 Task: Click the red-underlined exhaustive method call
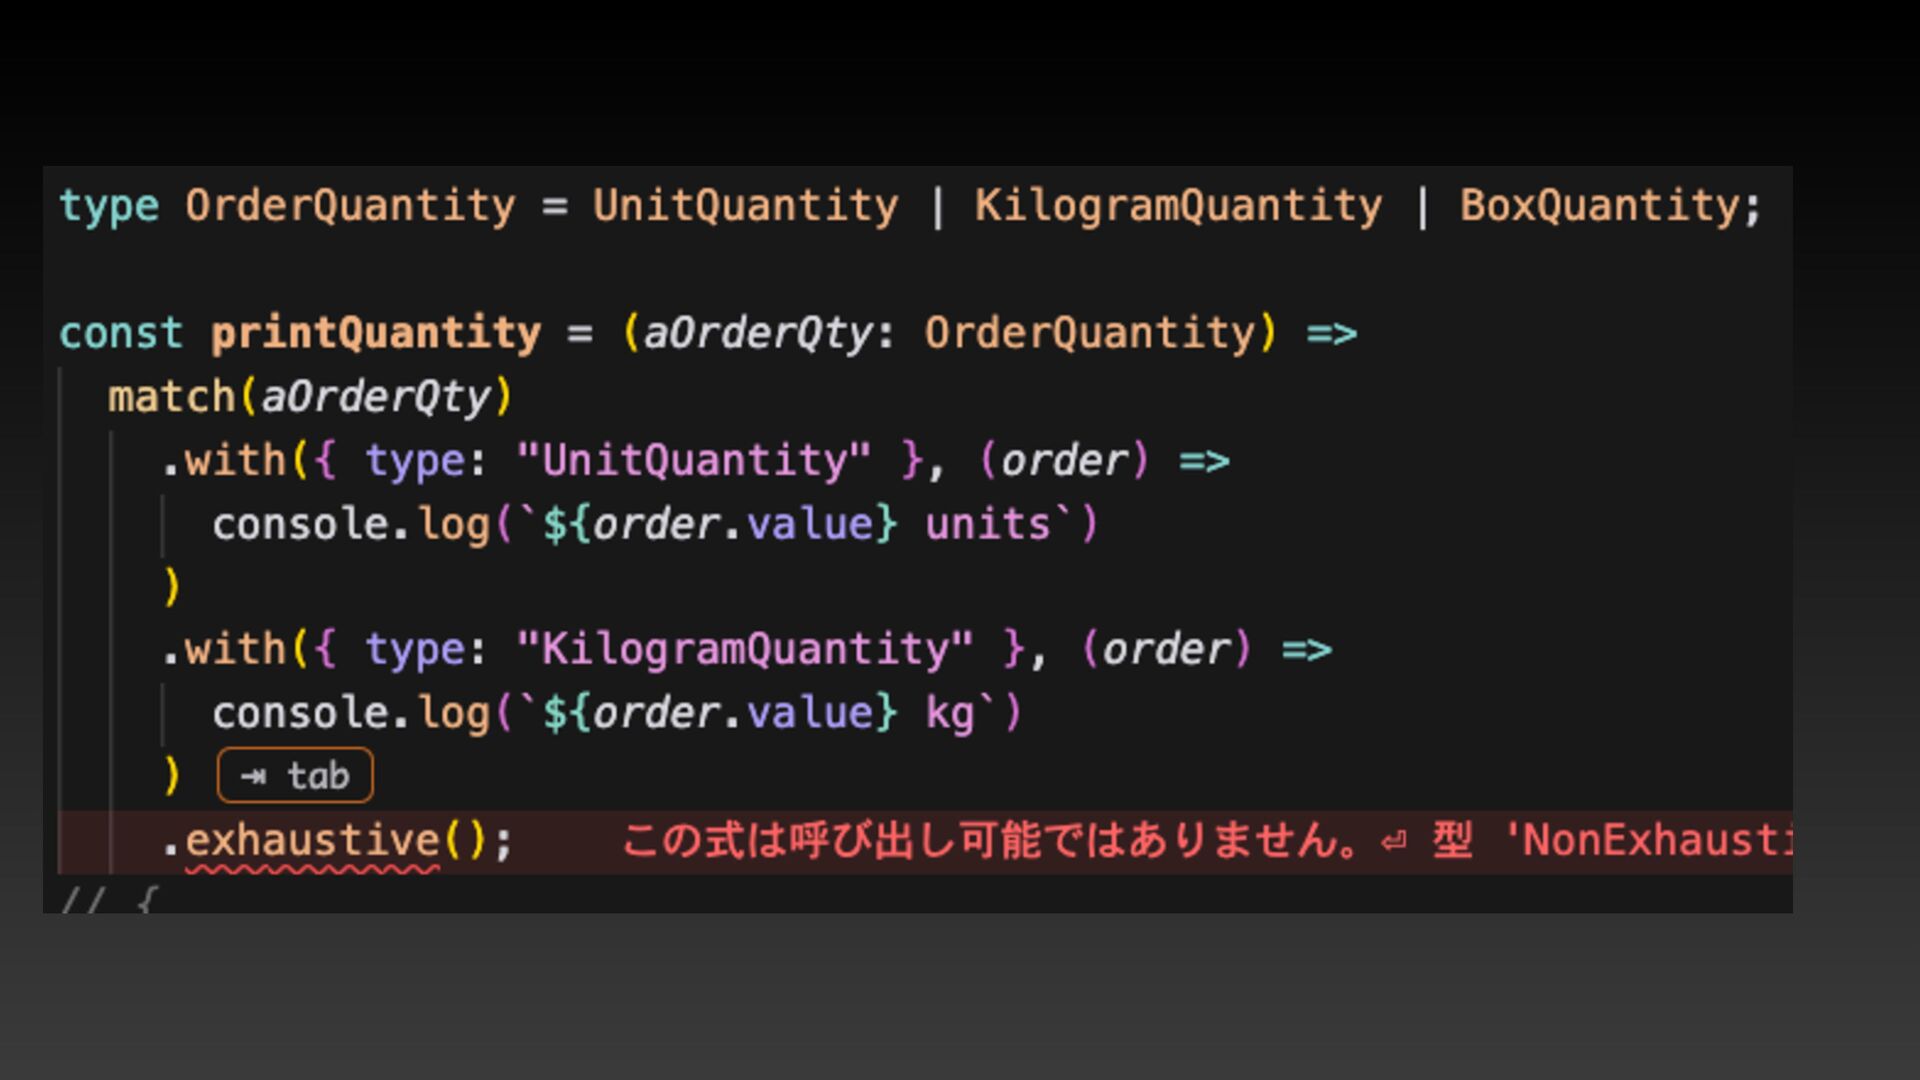pos(312,840)
